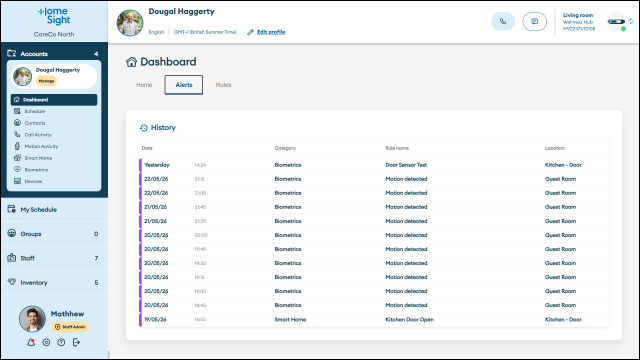This screenshot has width=640, height=360.
Task: Open Schedule in the account menu
Action: tap(35, 111)
